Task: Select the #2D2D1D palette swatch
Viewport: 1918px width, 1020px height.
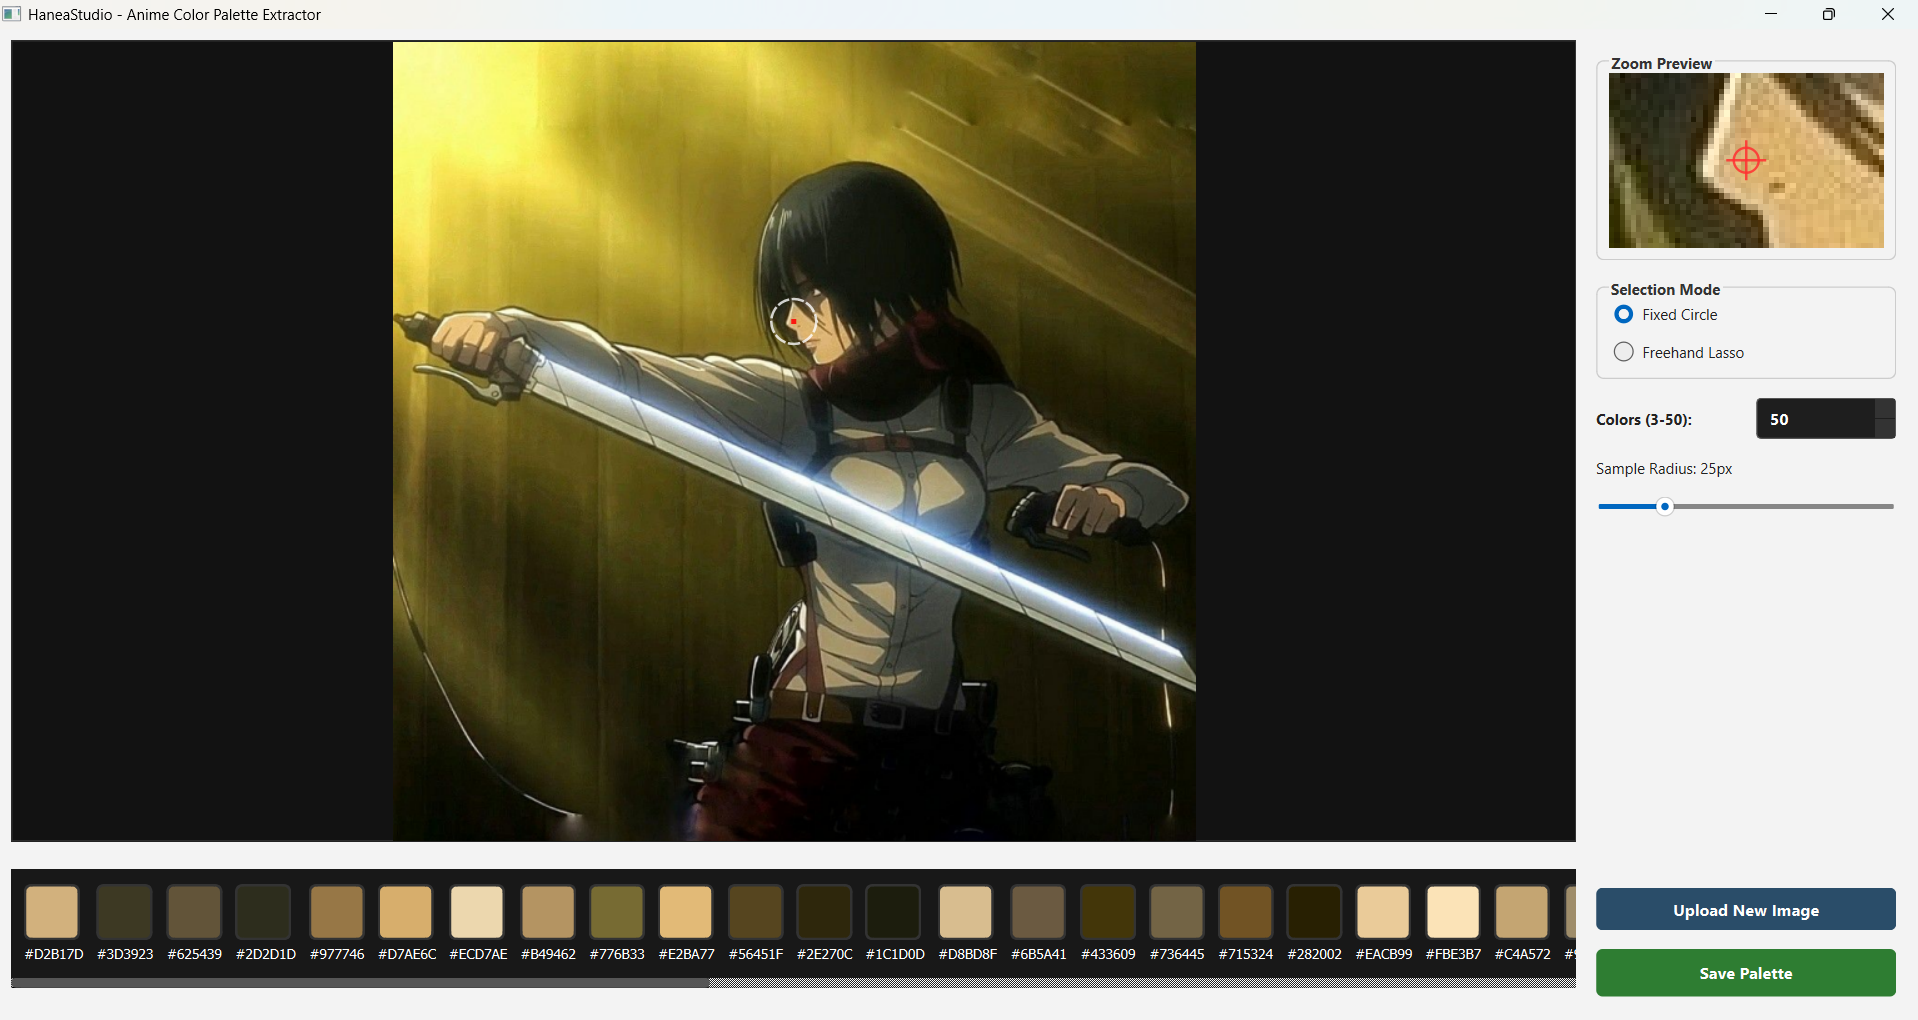Action: [x=264, y=911]
